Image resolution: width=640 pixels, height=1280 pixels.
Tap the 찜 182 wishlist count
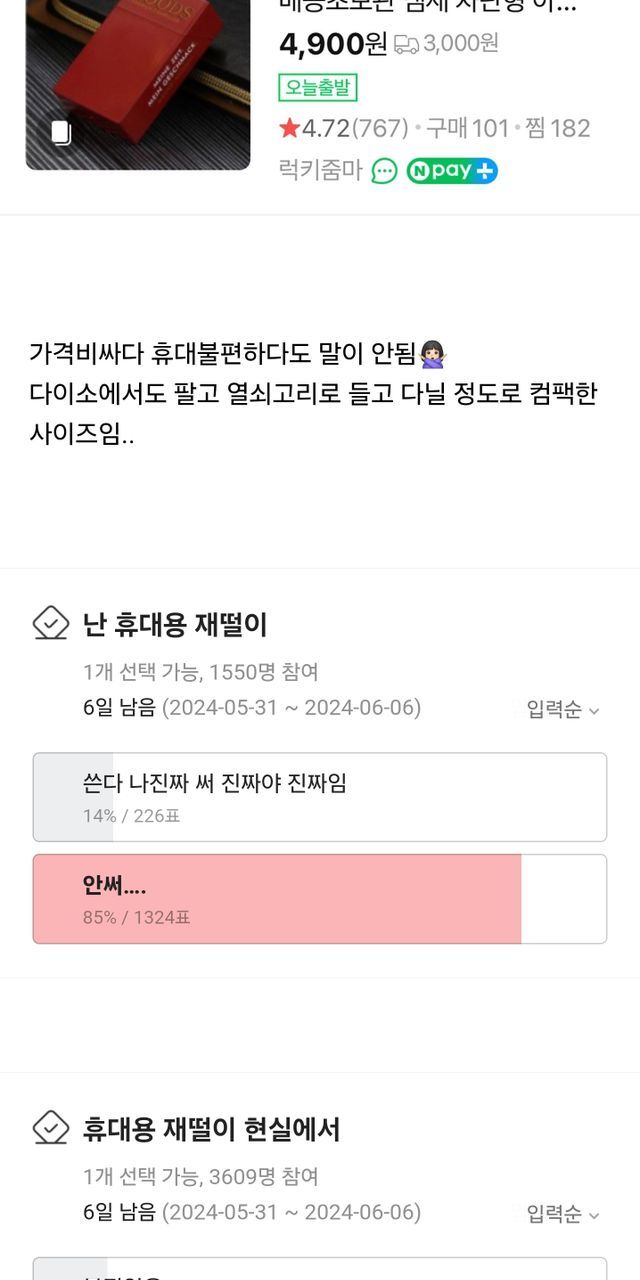tap(556, 128)
